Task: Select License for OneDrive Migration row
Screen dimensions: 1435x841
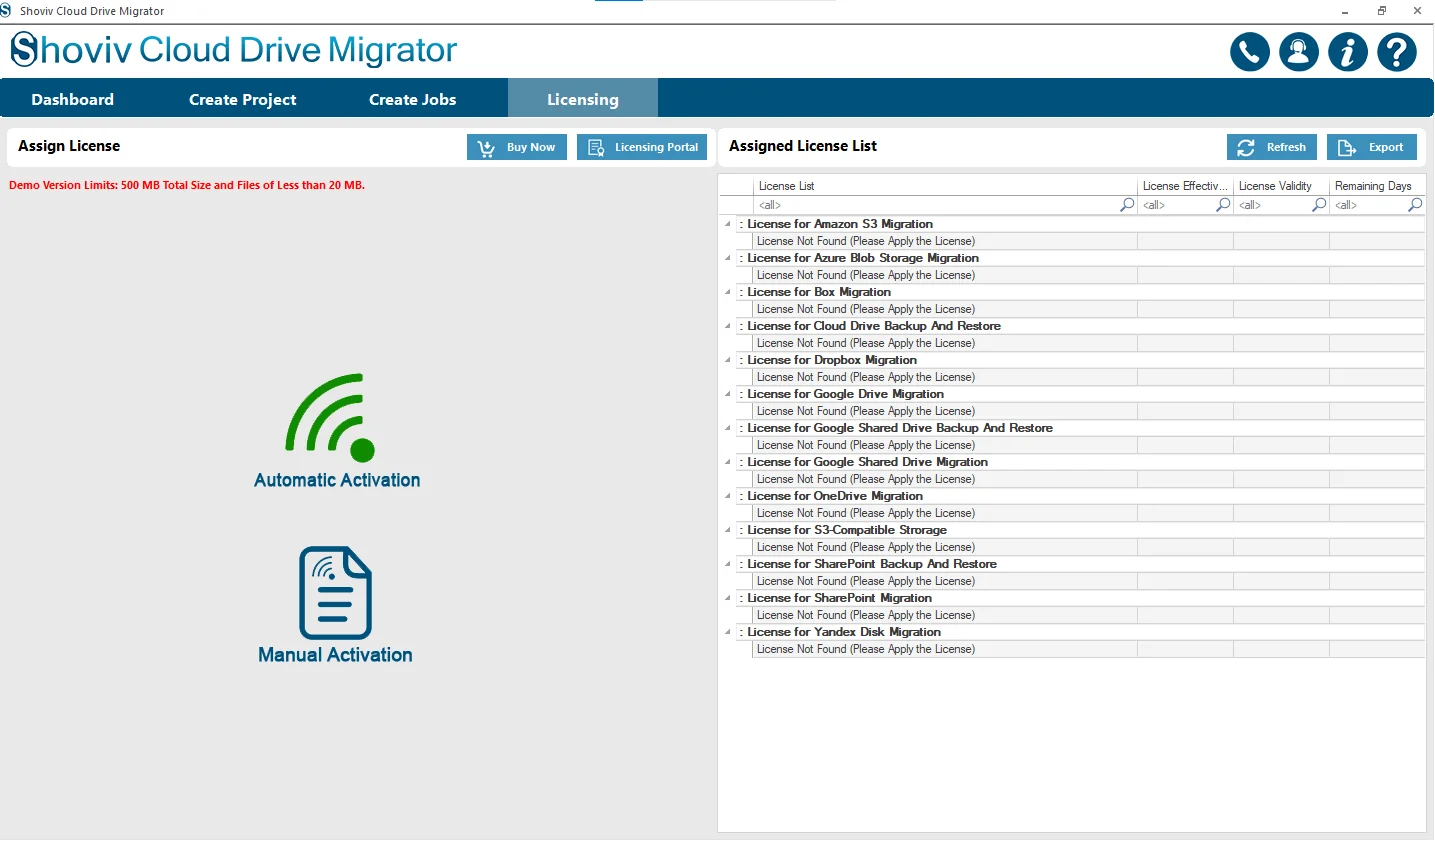Action: coord(1080,496)
